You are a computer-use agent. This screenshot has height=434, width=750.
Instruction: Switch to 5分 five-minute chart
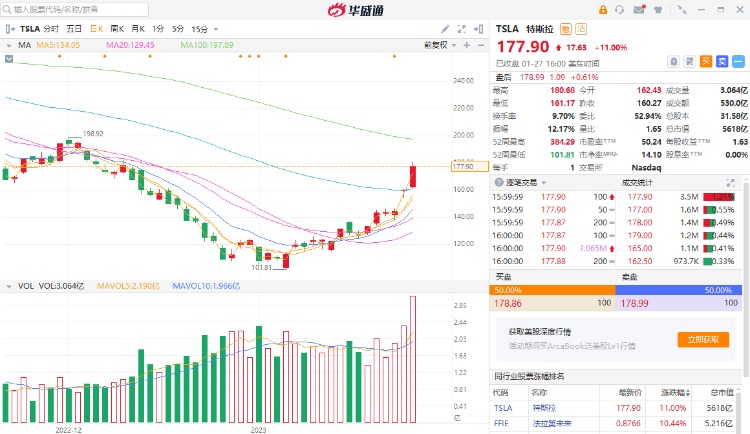178,29
